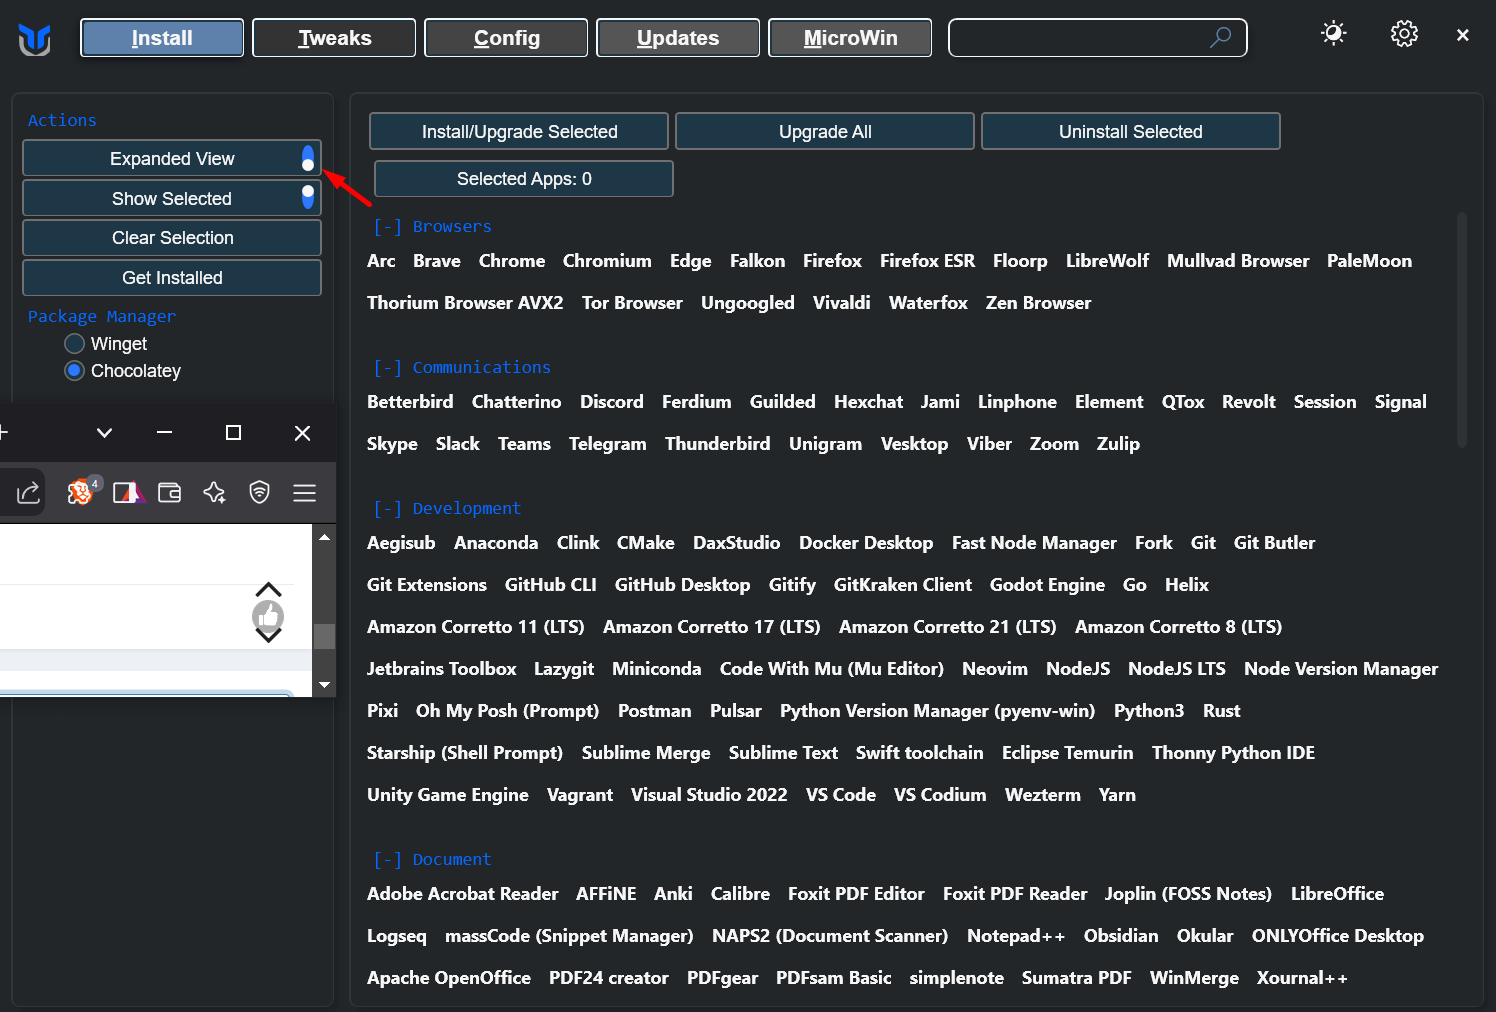Select Zen Browser app
Image resolution: width=1496 pixels, height=1012 pixels.
pyautogui.click(x=1038, y=303)
